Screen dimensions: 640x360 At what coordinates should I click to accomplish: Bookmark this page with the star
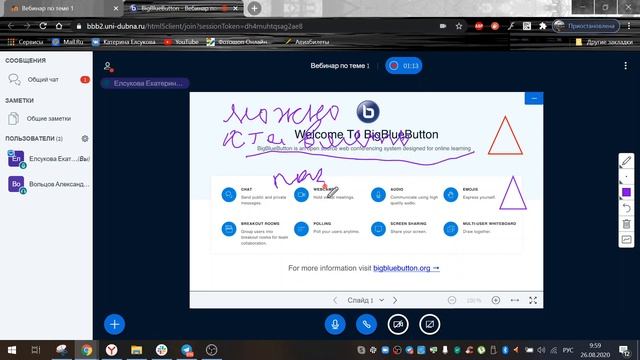[x=459, y=26]
